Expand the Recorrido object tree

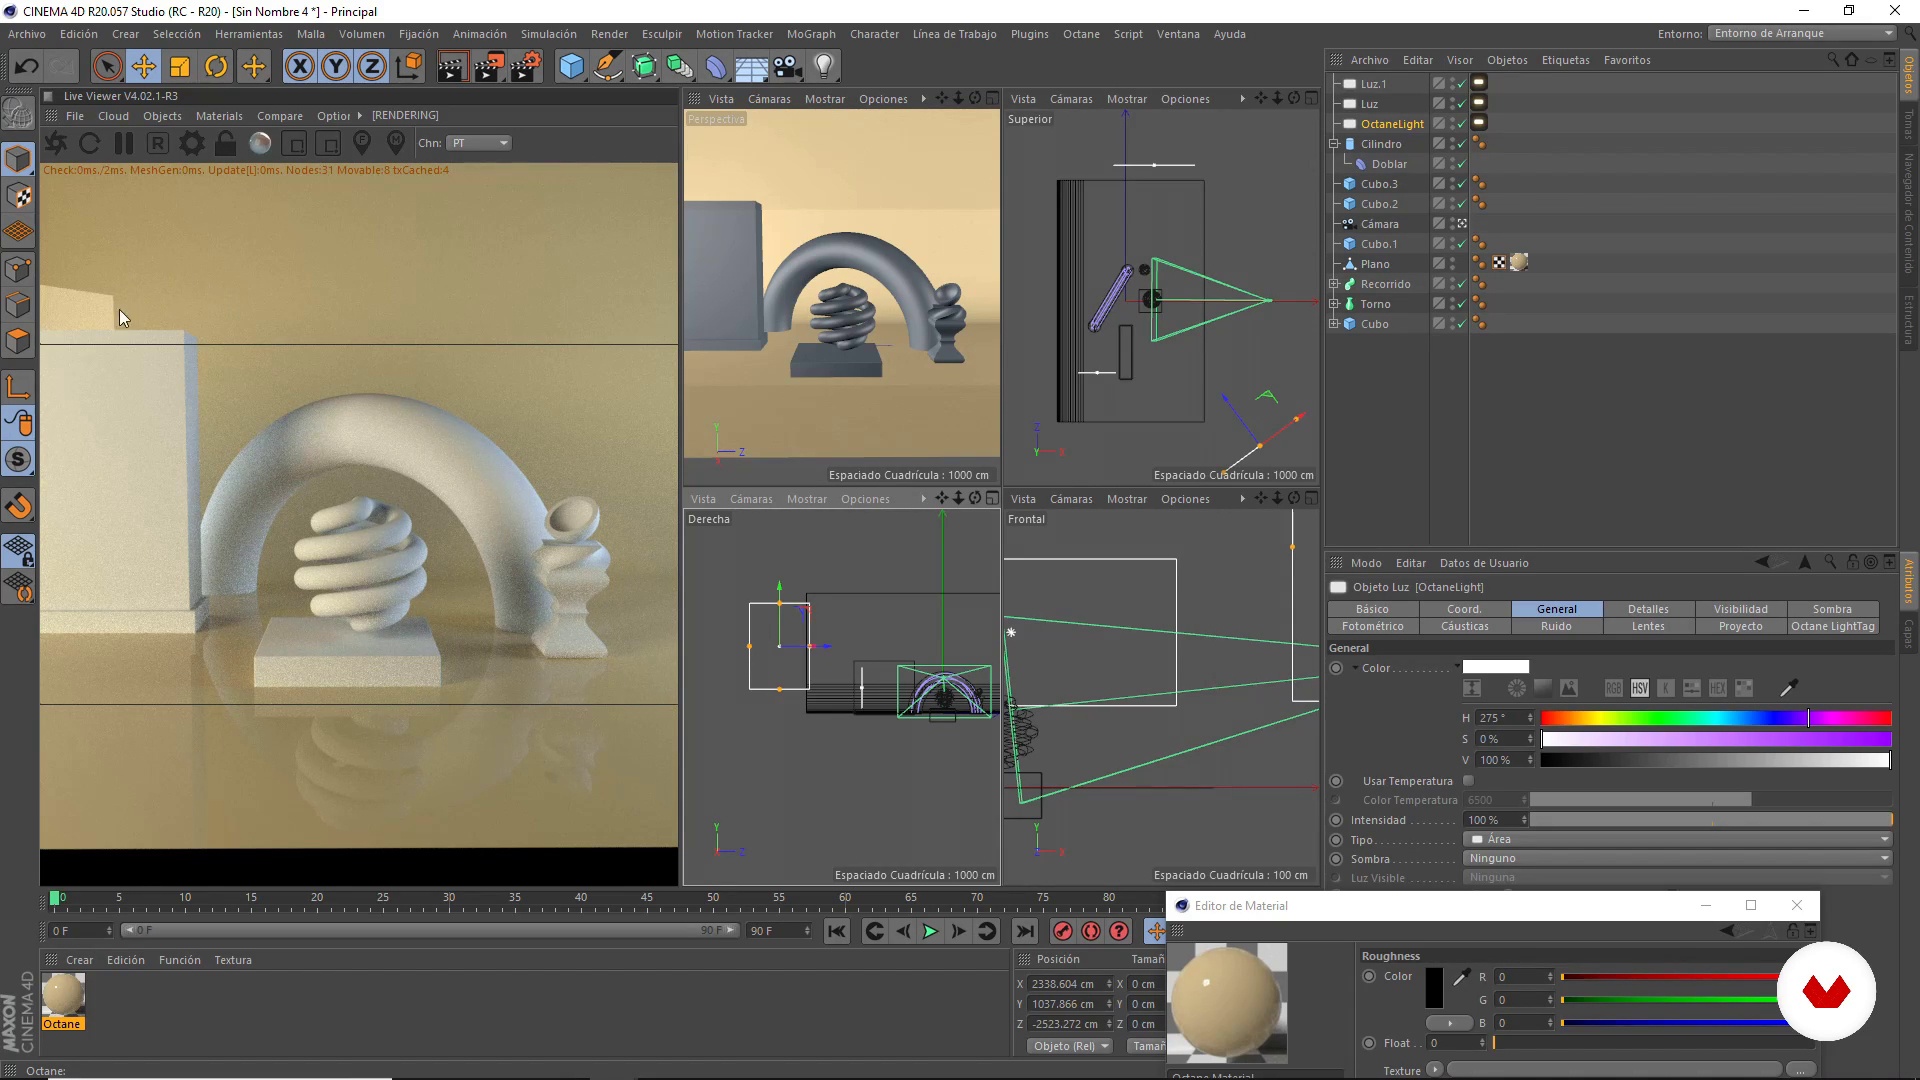[1334, 284]
